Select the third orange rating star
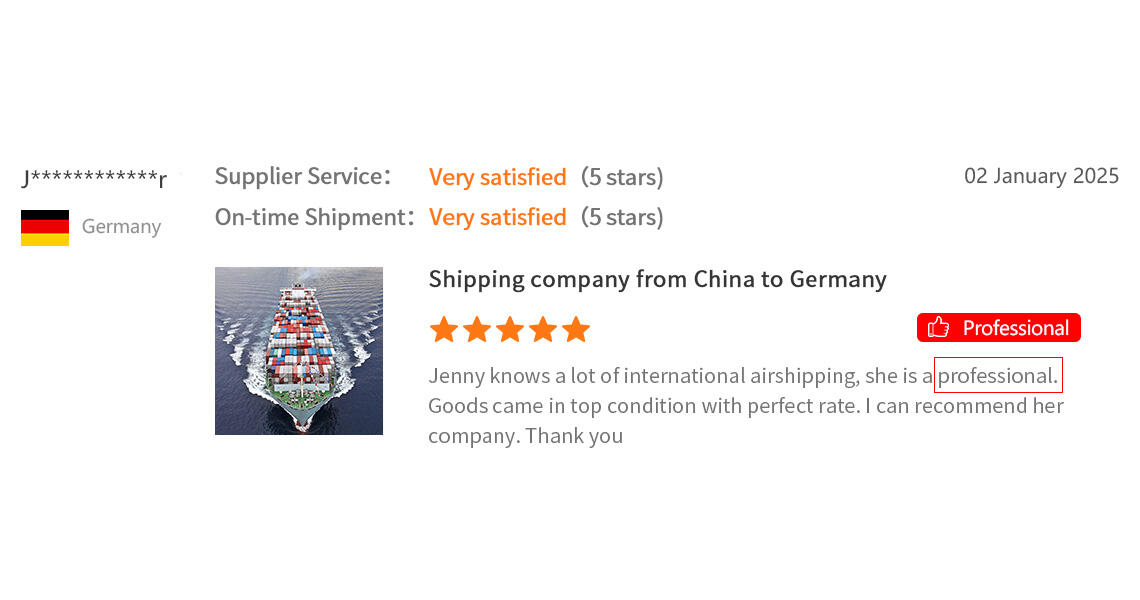Image resolution: width=1140 pixels, height=600 pixels. coord(509,330)
